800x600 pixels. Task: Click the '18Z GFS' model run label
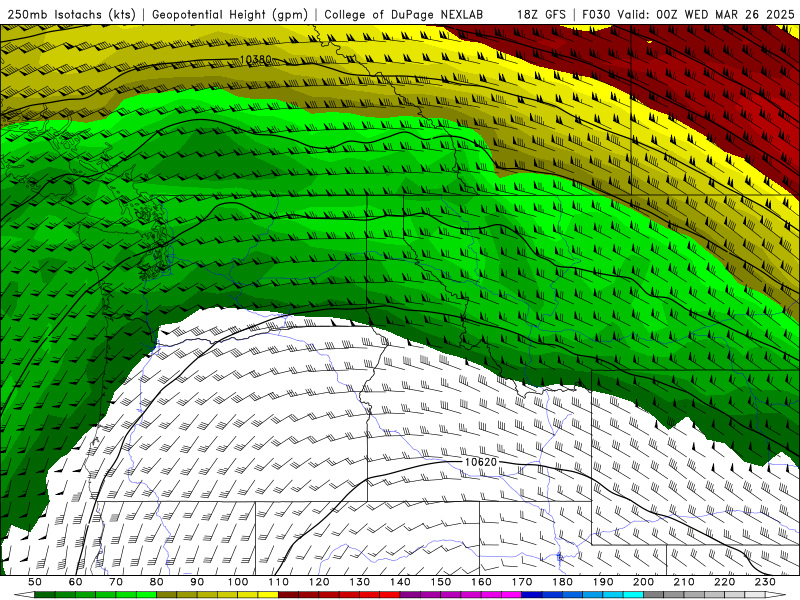(541, 14)
